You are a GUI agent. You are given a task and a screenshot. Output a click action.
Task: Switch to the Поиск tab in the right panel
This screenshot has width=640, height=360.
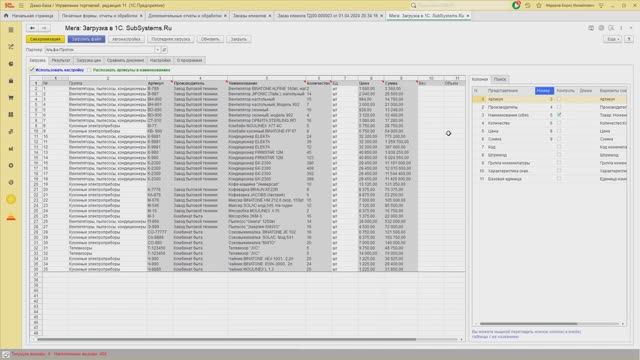tap(500, 79)
